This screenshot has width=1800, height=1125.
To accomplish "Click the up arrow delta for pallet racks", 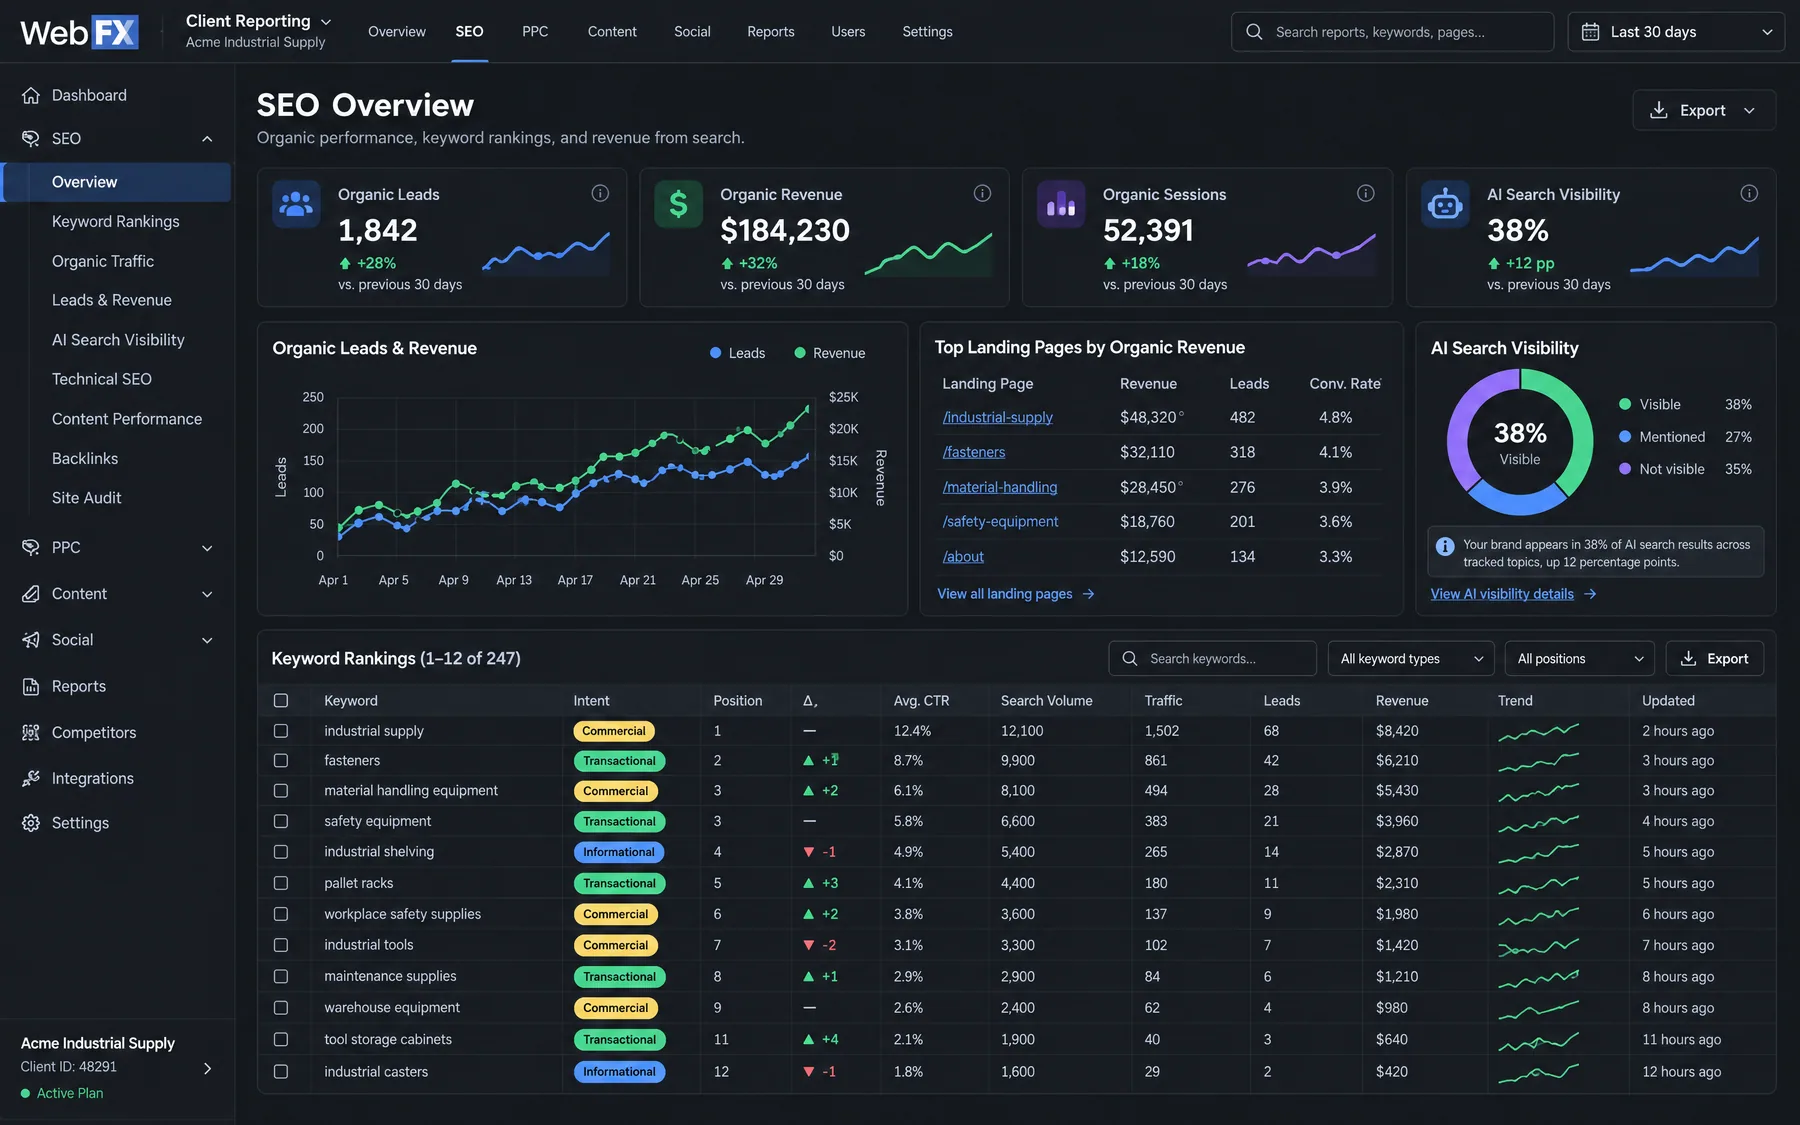I will pos(808,883).
